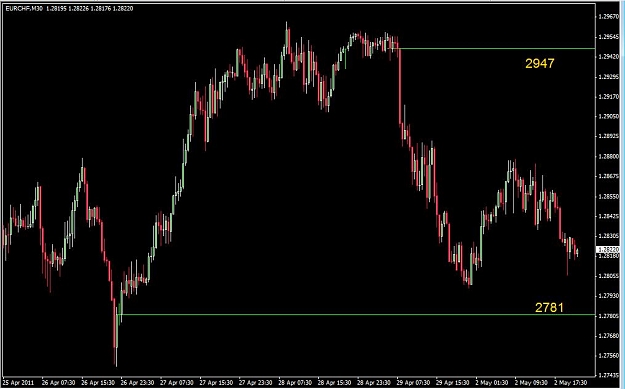Screen dimensions: 625x389
Task: Click the 1.27560 price axis label
Action: pyautogui.click(x=609, y=356)
